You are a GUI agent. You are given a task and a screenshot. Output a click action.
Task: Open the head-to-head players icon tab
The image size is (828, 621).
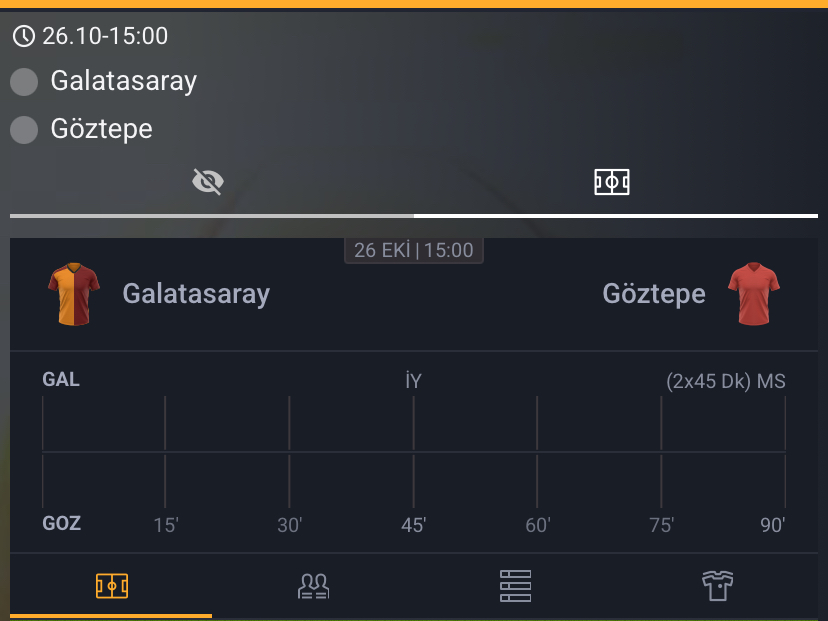tap(314, 586)
